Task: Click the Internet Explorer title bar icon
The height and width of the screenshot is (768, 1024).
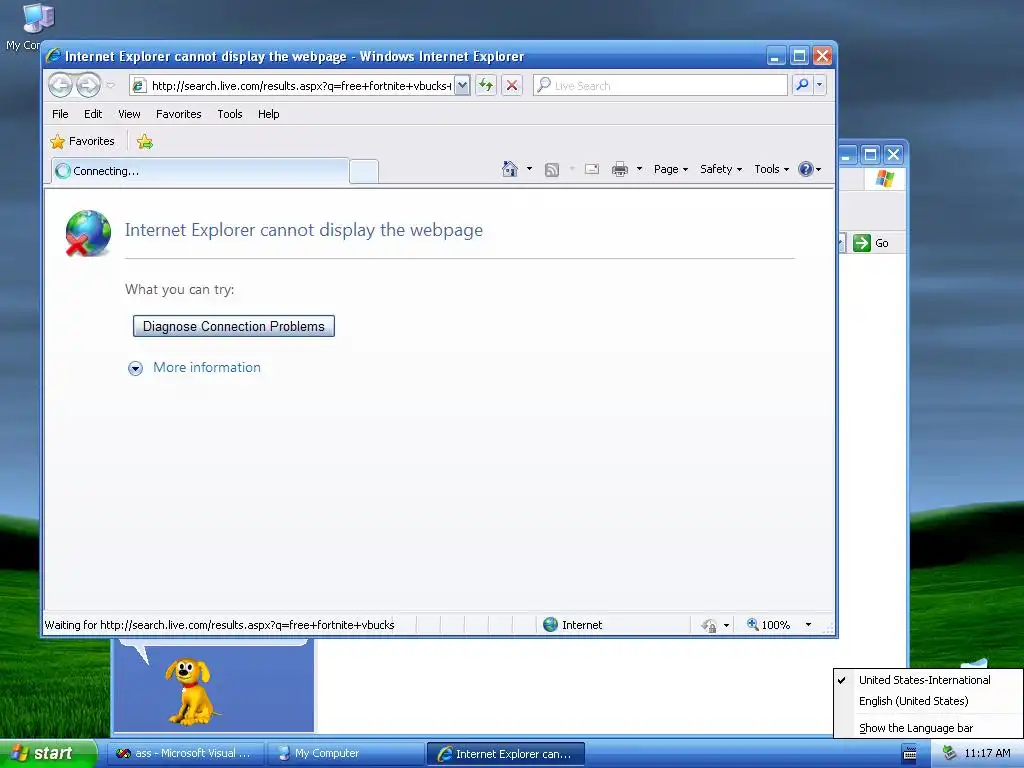Action: click(x=53, y=56)
